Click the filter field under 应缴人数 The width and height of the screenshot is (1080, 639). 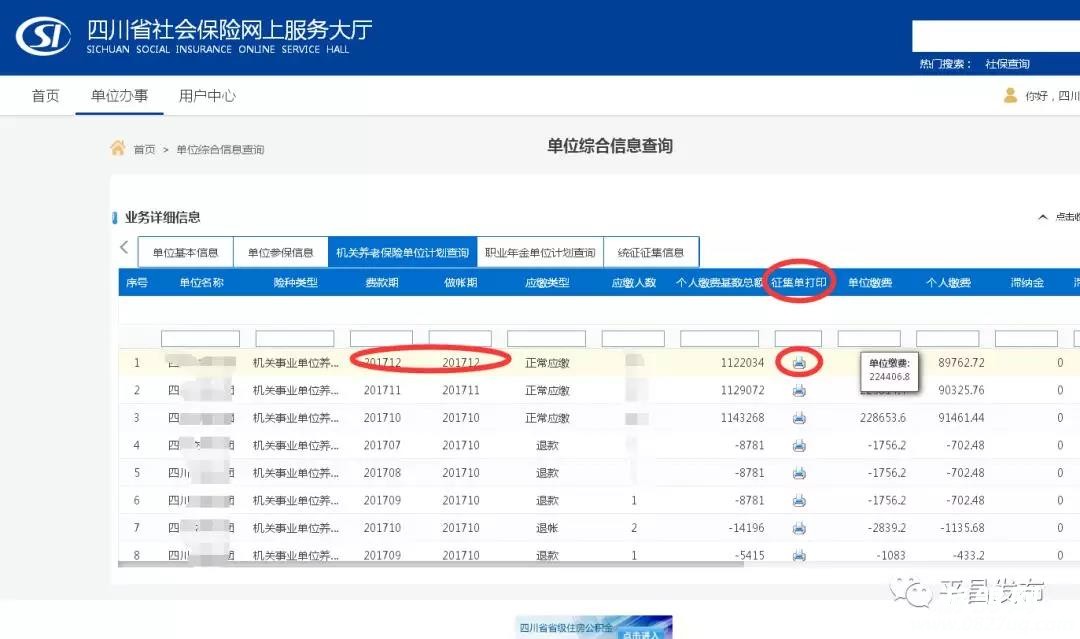633,338
